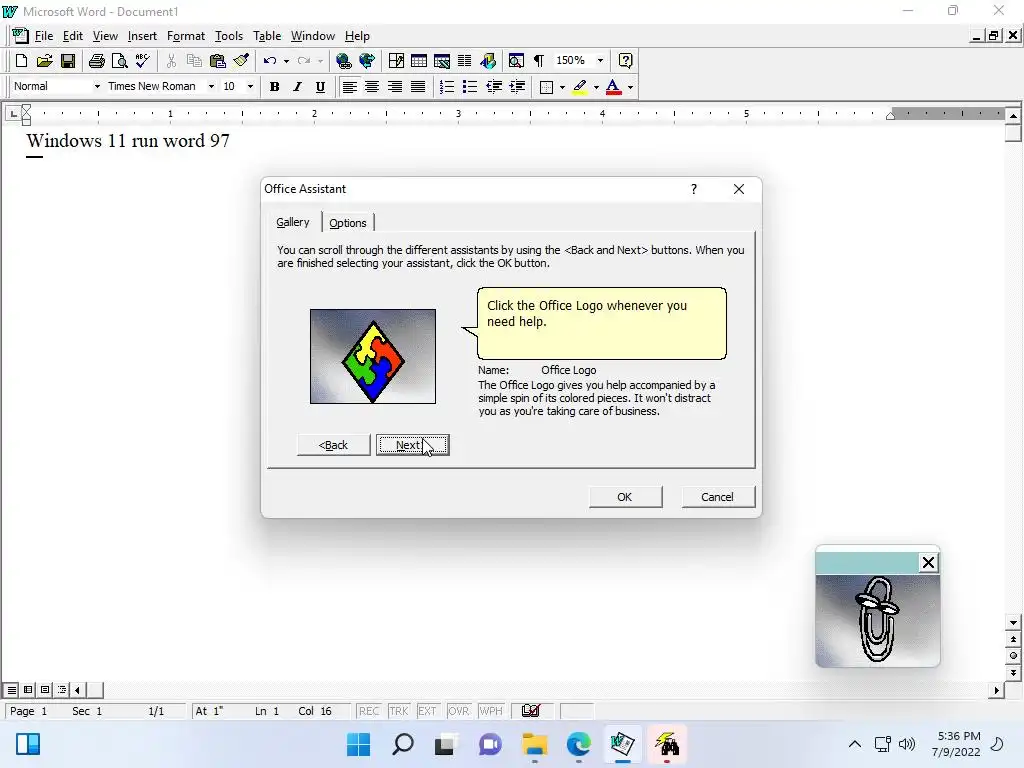Viewport: 1024px width, 768px height.
Task: Insert a table
Action: tap(419, 61)
